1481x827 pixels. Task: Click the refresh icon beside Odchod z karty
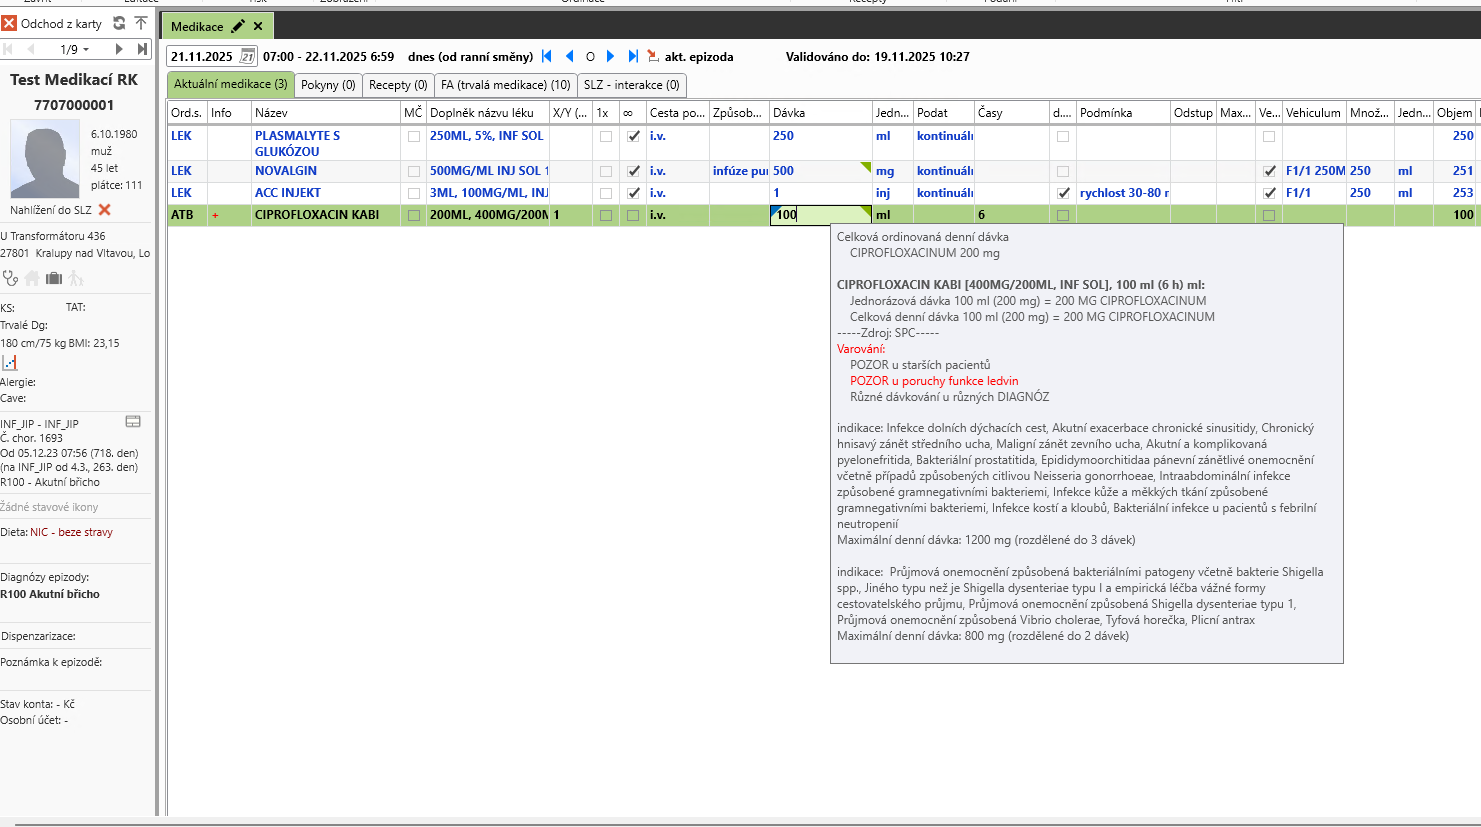point(119,23)
